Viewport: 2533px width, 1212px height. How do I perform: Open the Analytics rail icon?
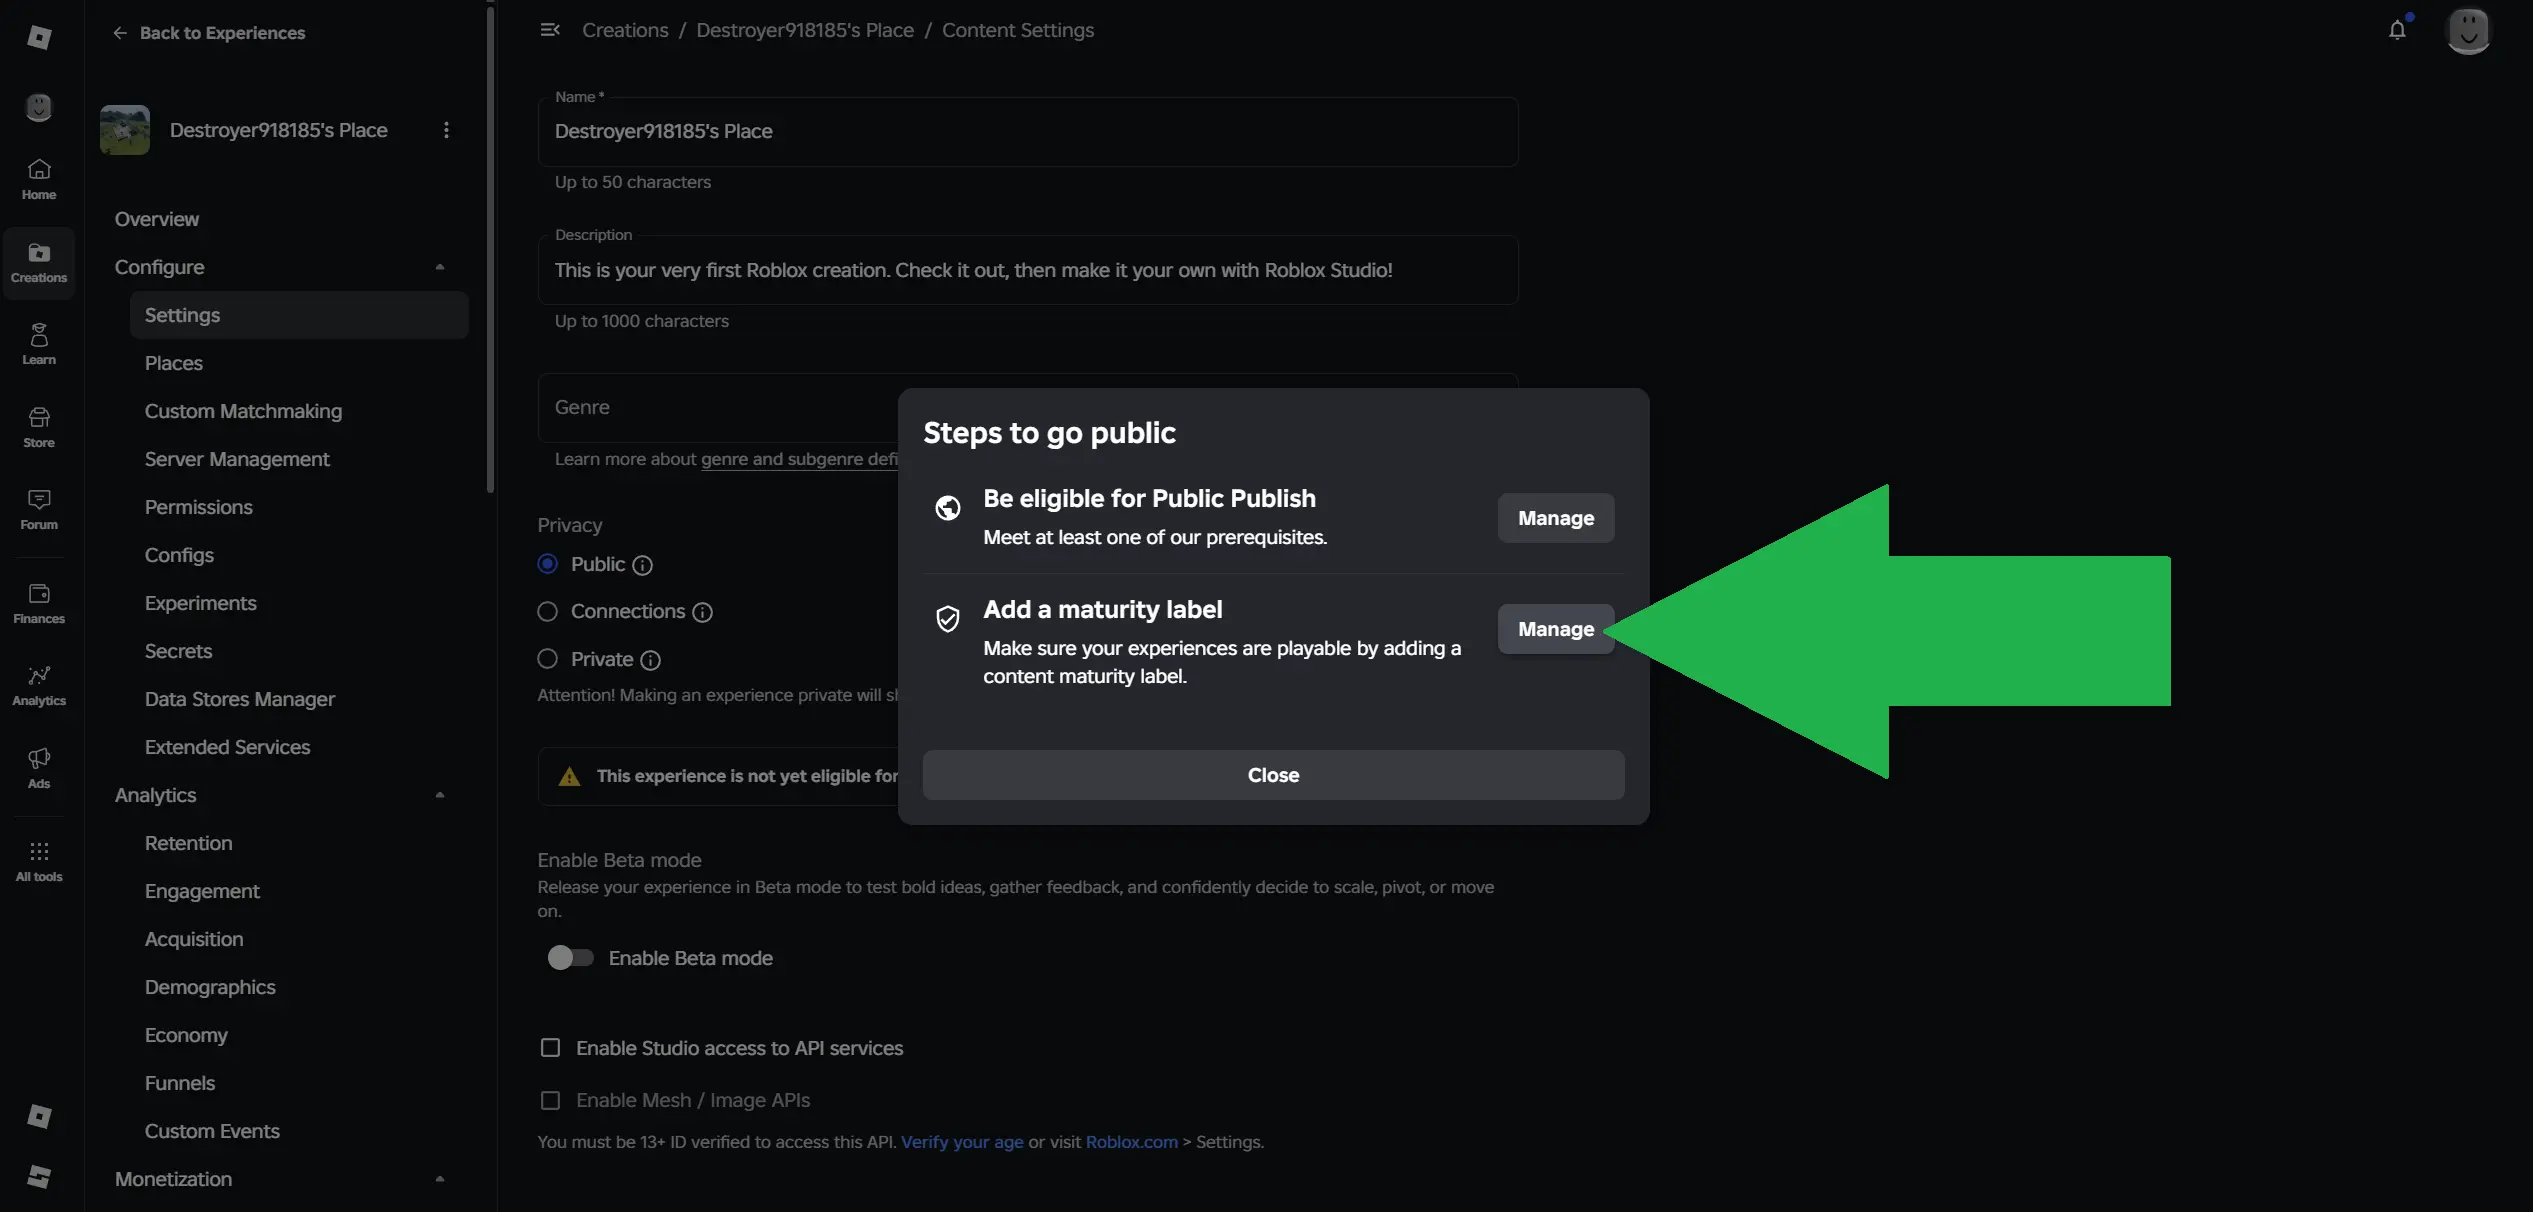[39, 685]
